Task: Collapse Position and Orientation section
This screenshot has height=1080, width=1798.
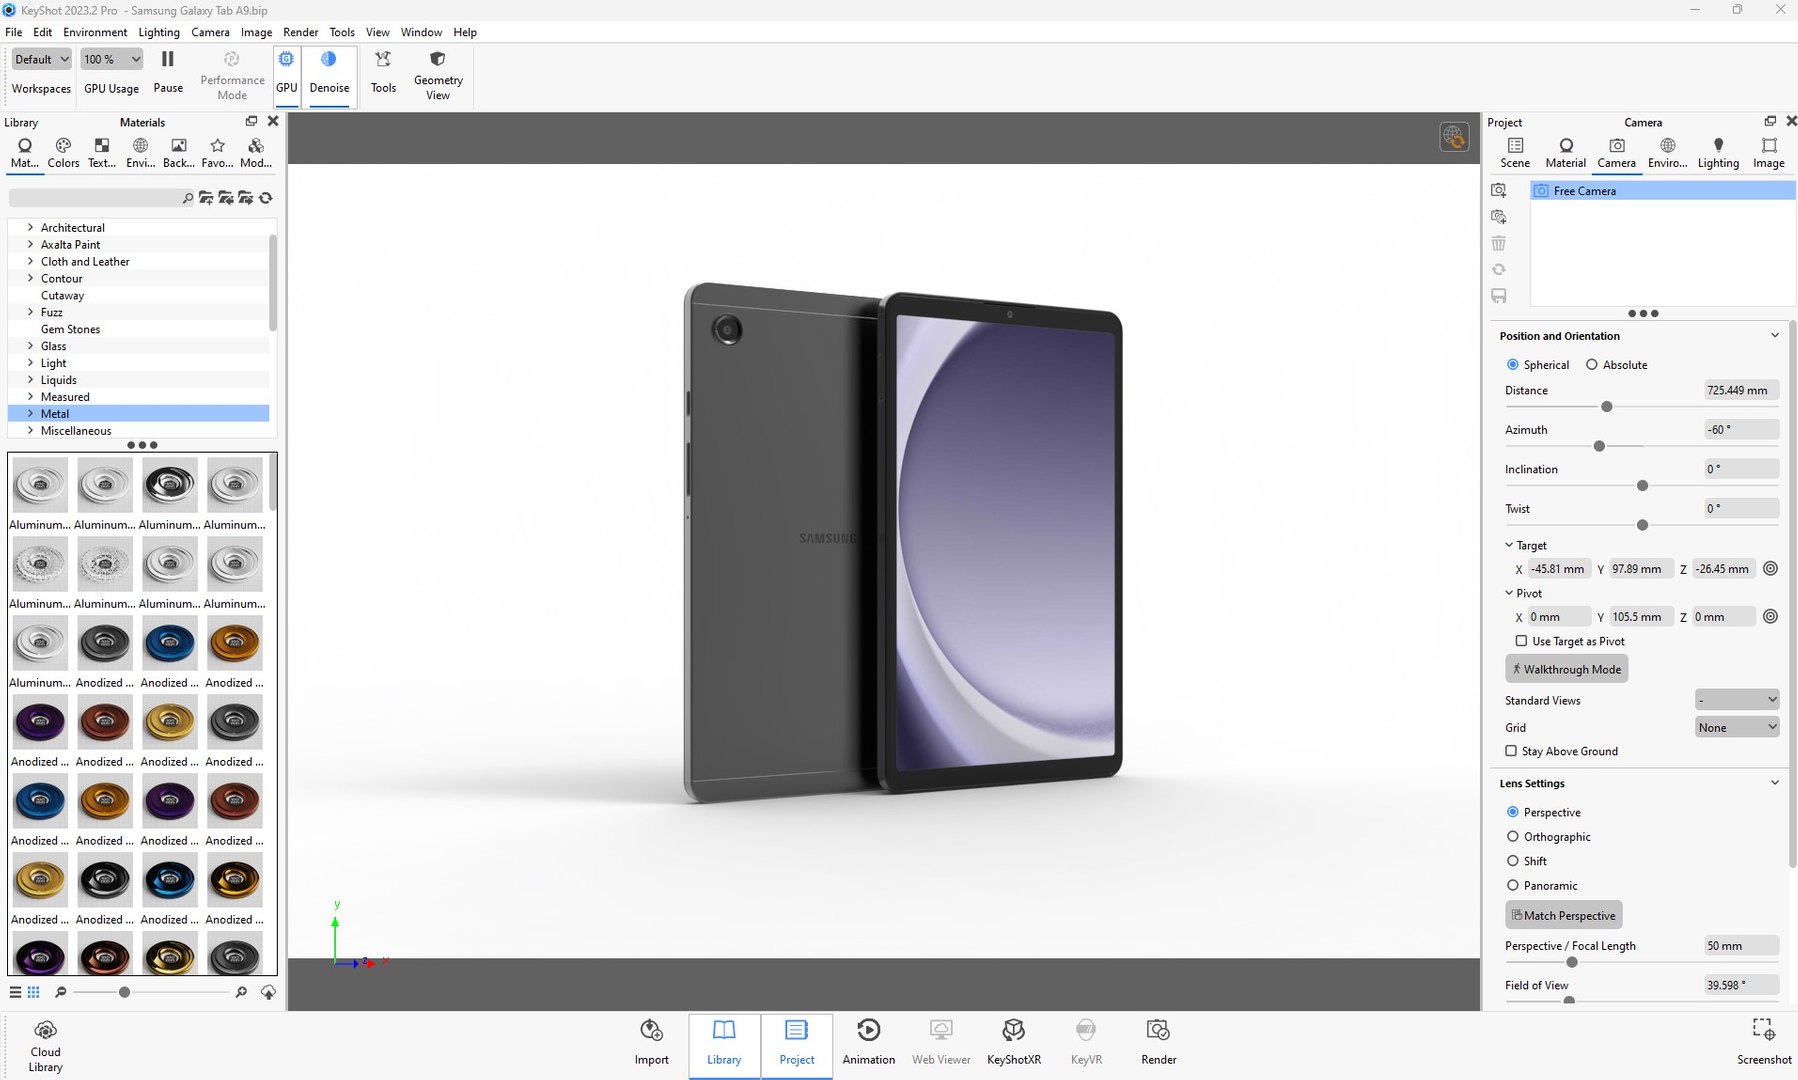Action: (1774, 336)
